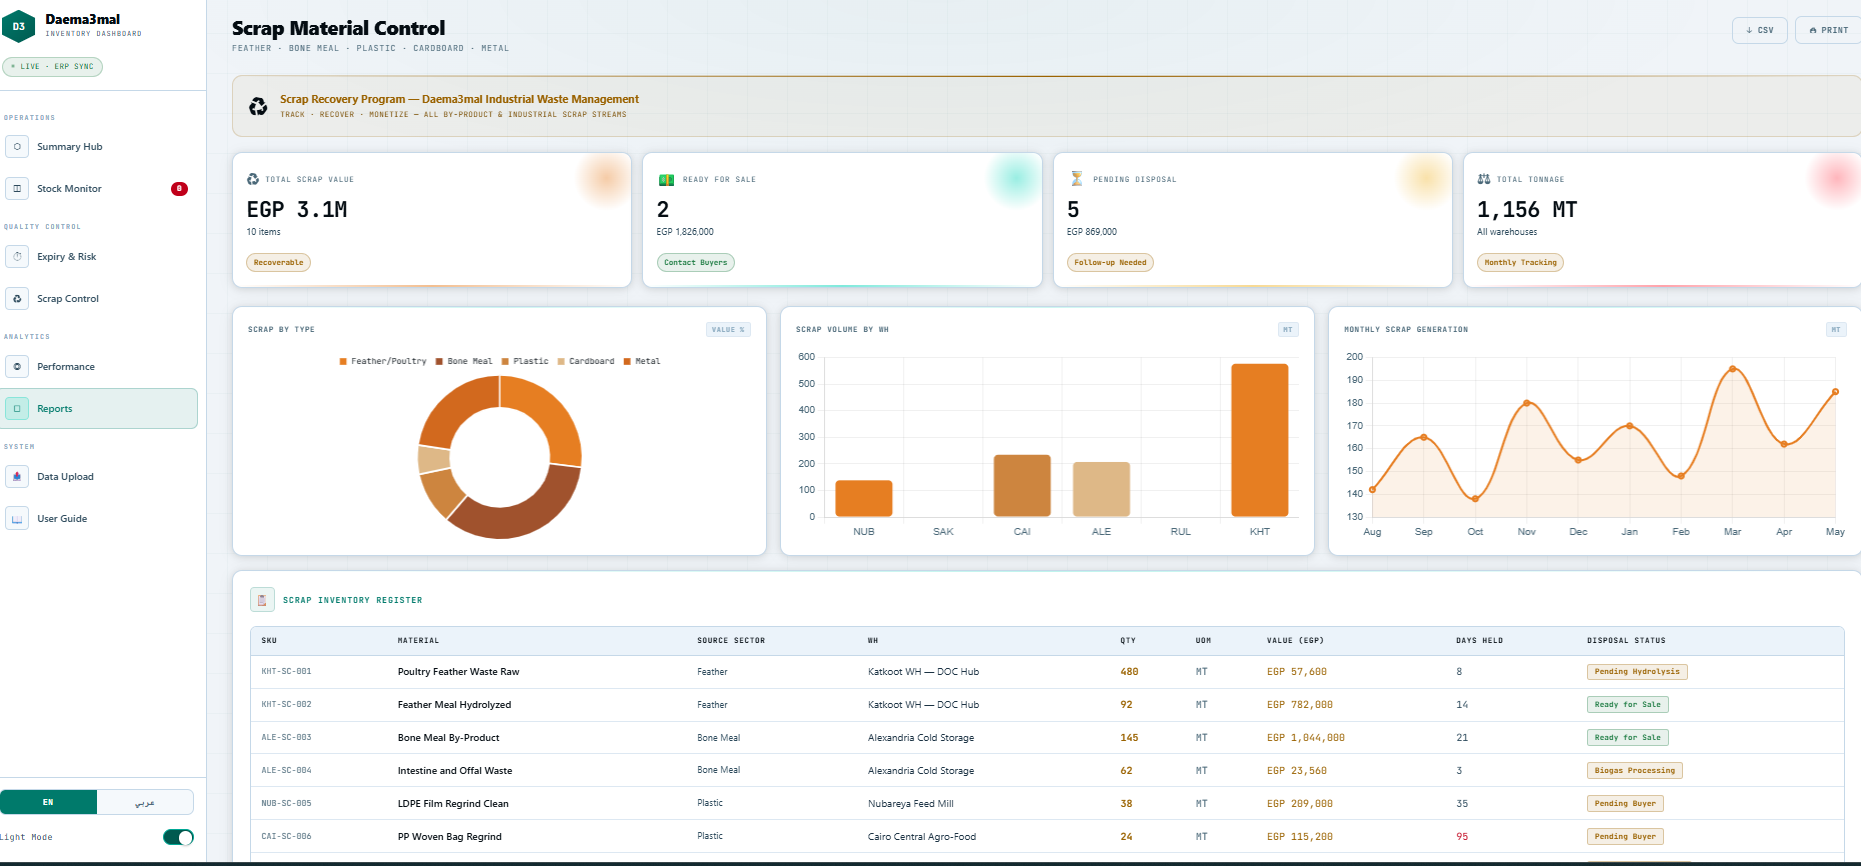Click the Contact Buyers tag

696,263
